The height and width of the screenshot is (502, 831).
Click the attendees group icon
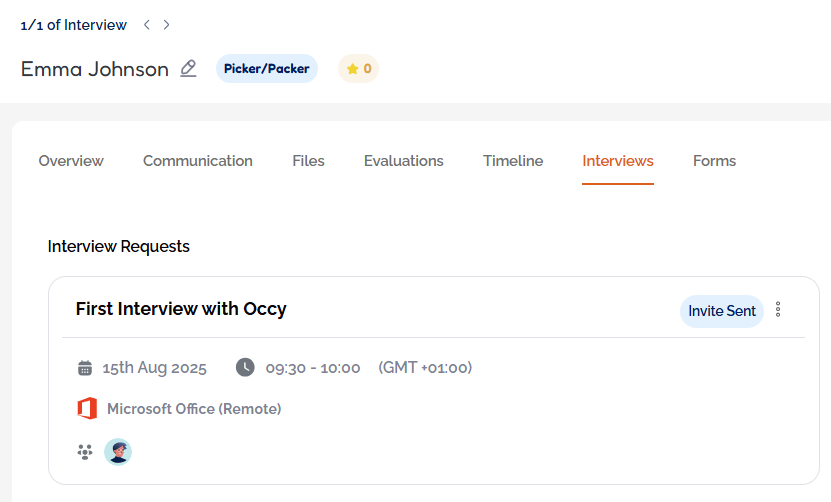pos(85,452)
